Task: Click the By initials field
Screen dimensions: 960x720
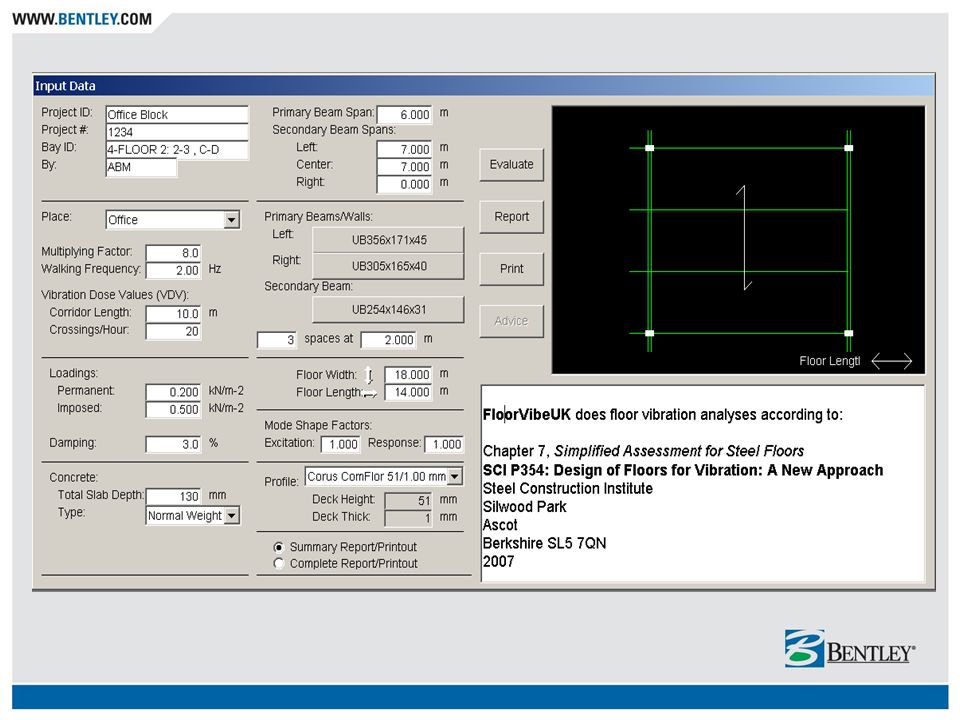Action: [141, 167]
